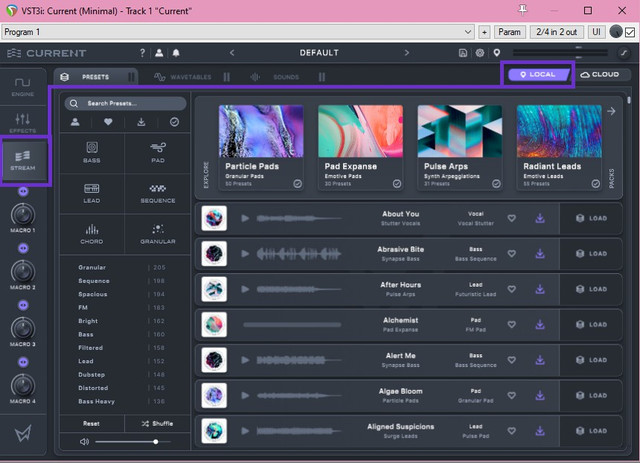Click the Search Presets field
Viewport: 640px width, 463px height.
click(x=125, y=103)
